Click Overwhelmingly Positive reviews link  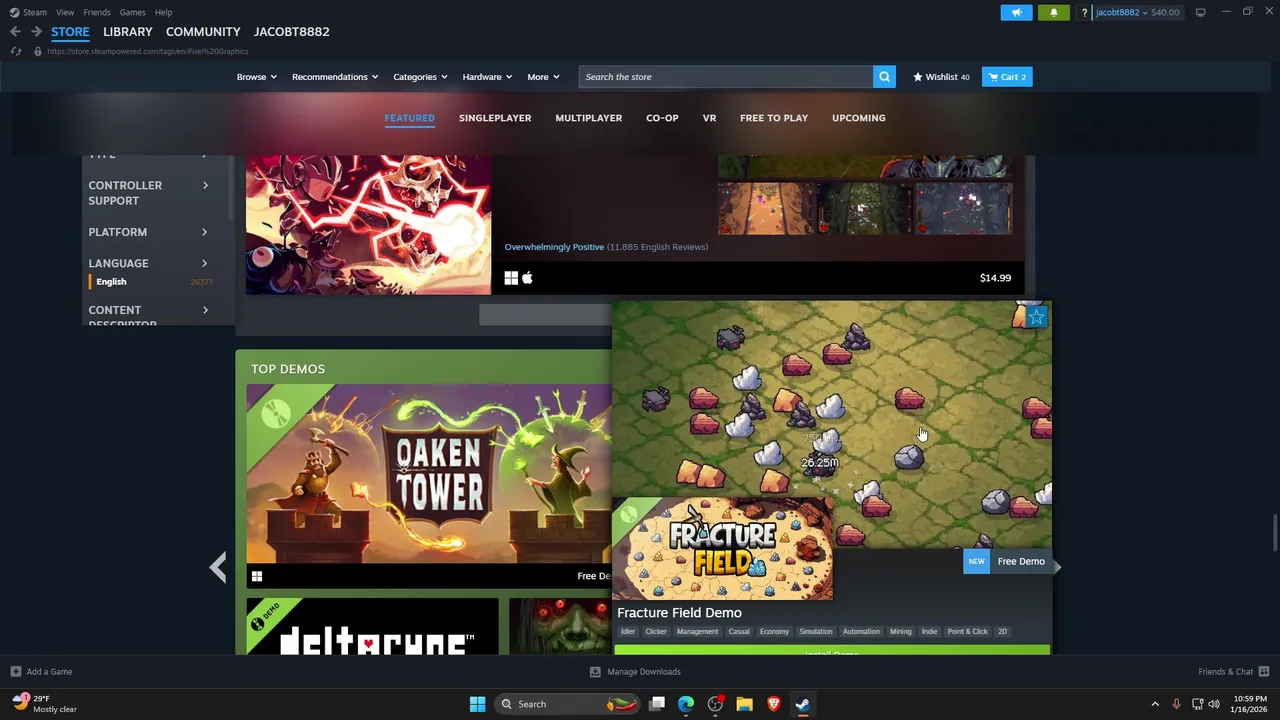click(554, 247)
